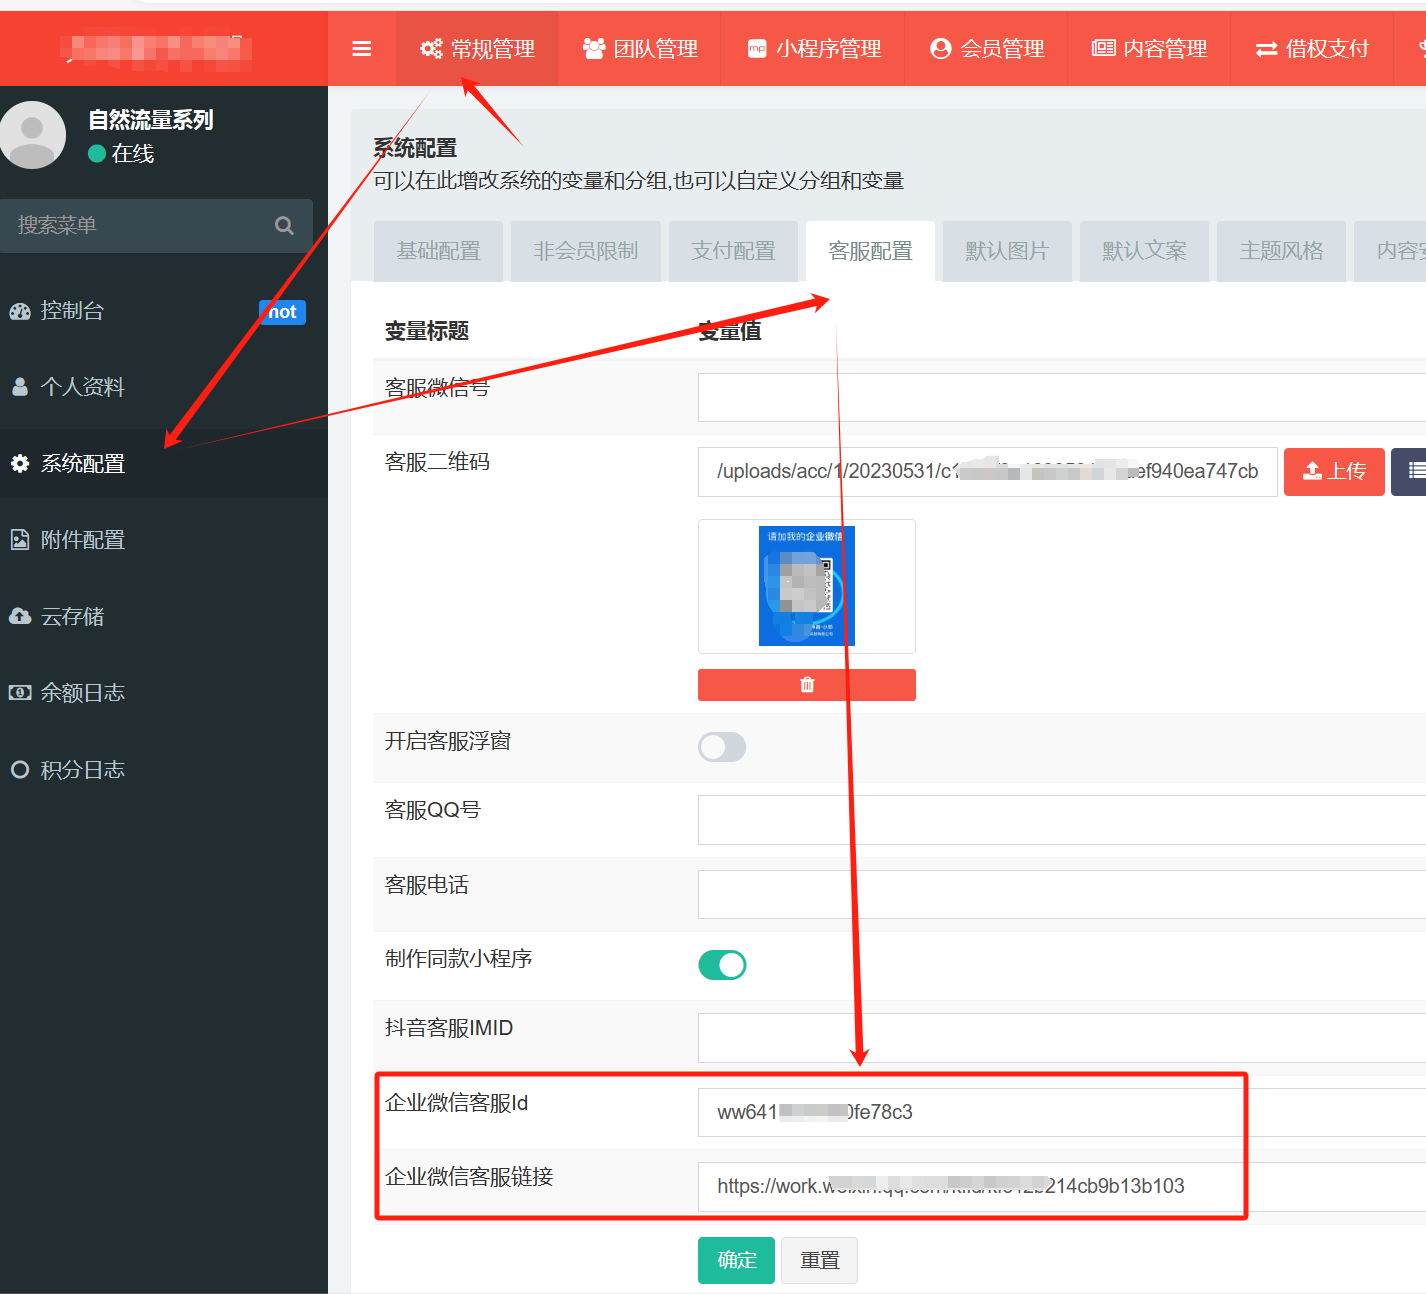The height and width of the screenshot is (1294, 1426).
Task: Click the exchange arrows icon beside 借权支付
Action: pyautogui.click(x=1266, y=49)
